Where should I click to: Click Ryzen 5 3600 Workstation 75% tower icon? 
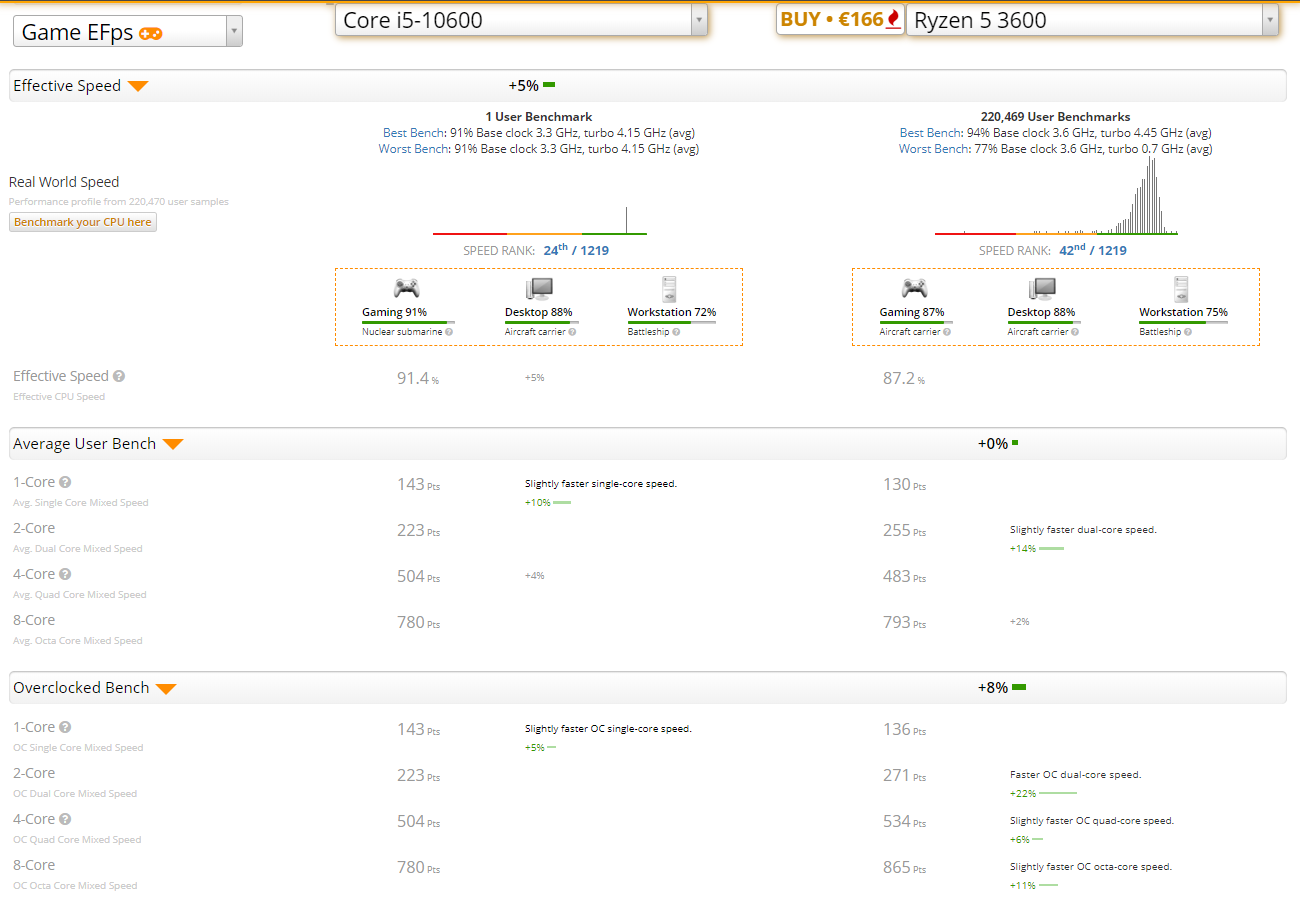coord(1181,289)
